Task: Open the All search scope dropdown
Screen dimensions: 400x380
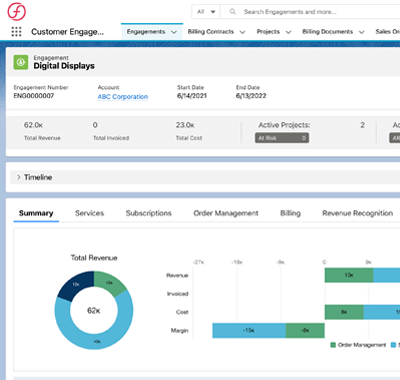Action: (x=206, y=12)
